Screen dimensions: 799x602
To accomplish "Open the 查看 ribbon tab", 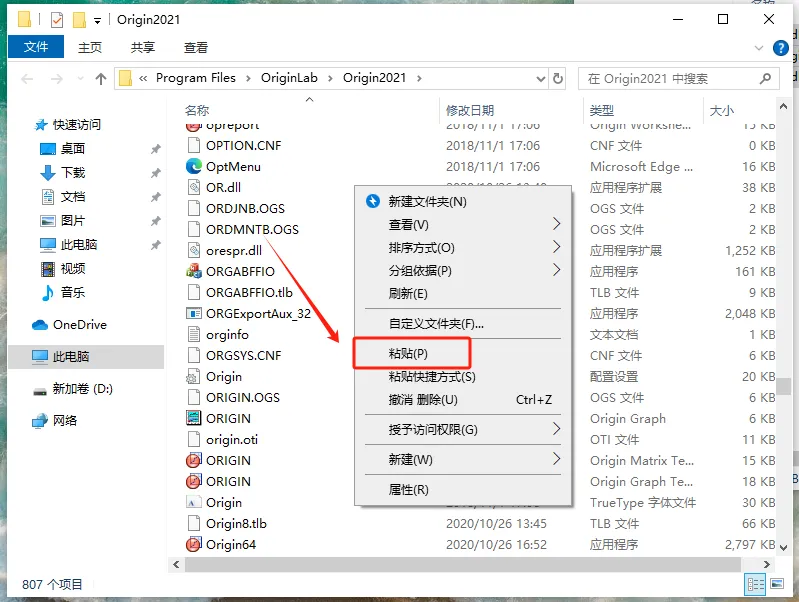I will coord(196,47).
